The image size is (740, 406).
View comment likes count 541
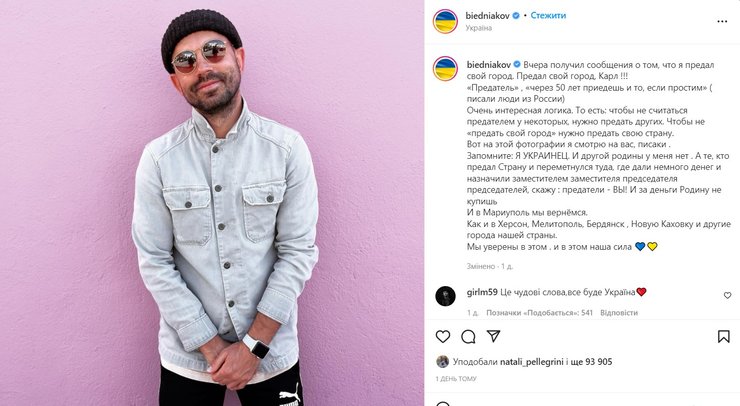click(x=539, y=313)
